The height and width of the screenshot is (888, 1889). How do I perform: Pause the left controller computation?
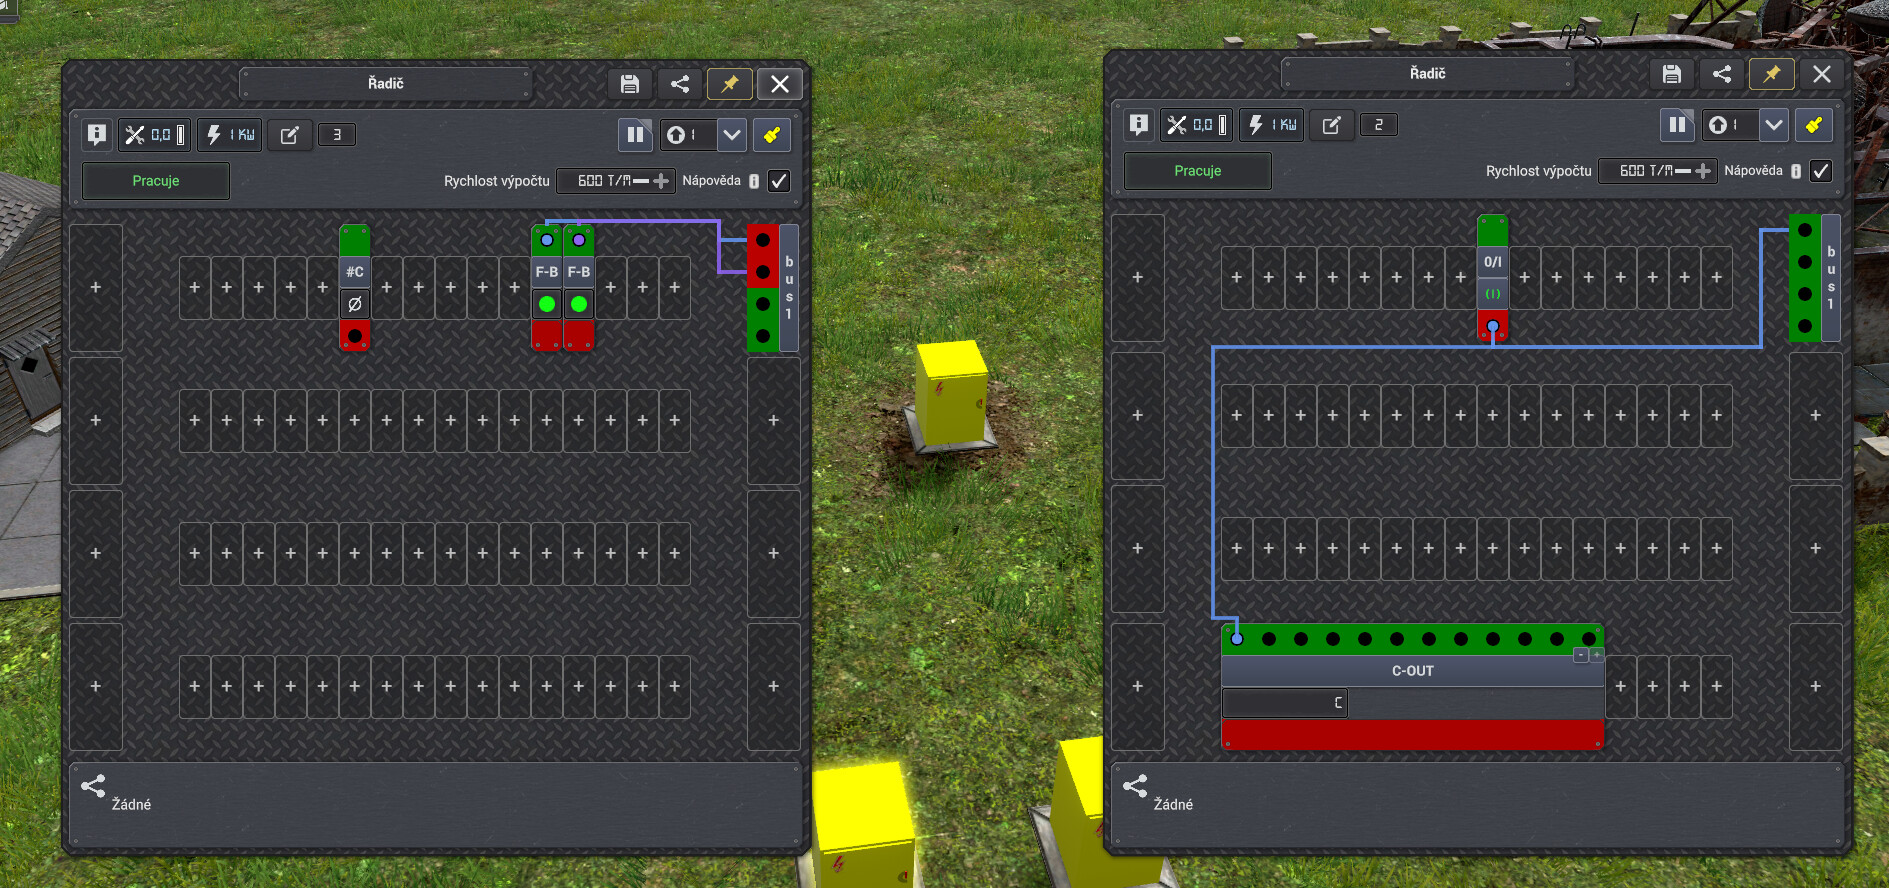point(635,135)
